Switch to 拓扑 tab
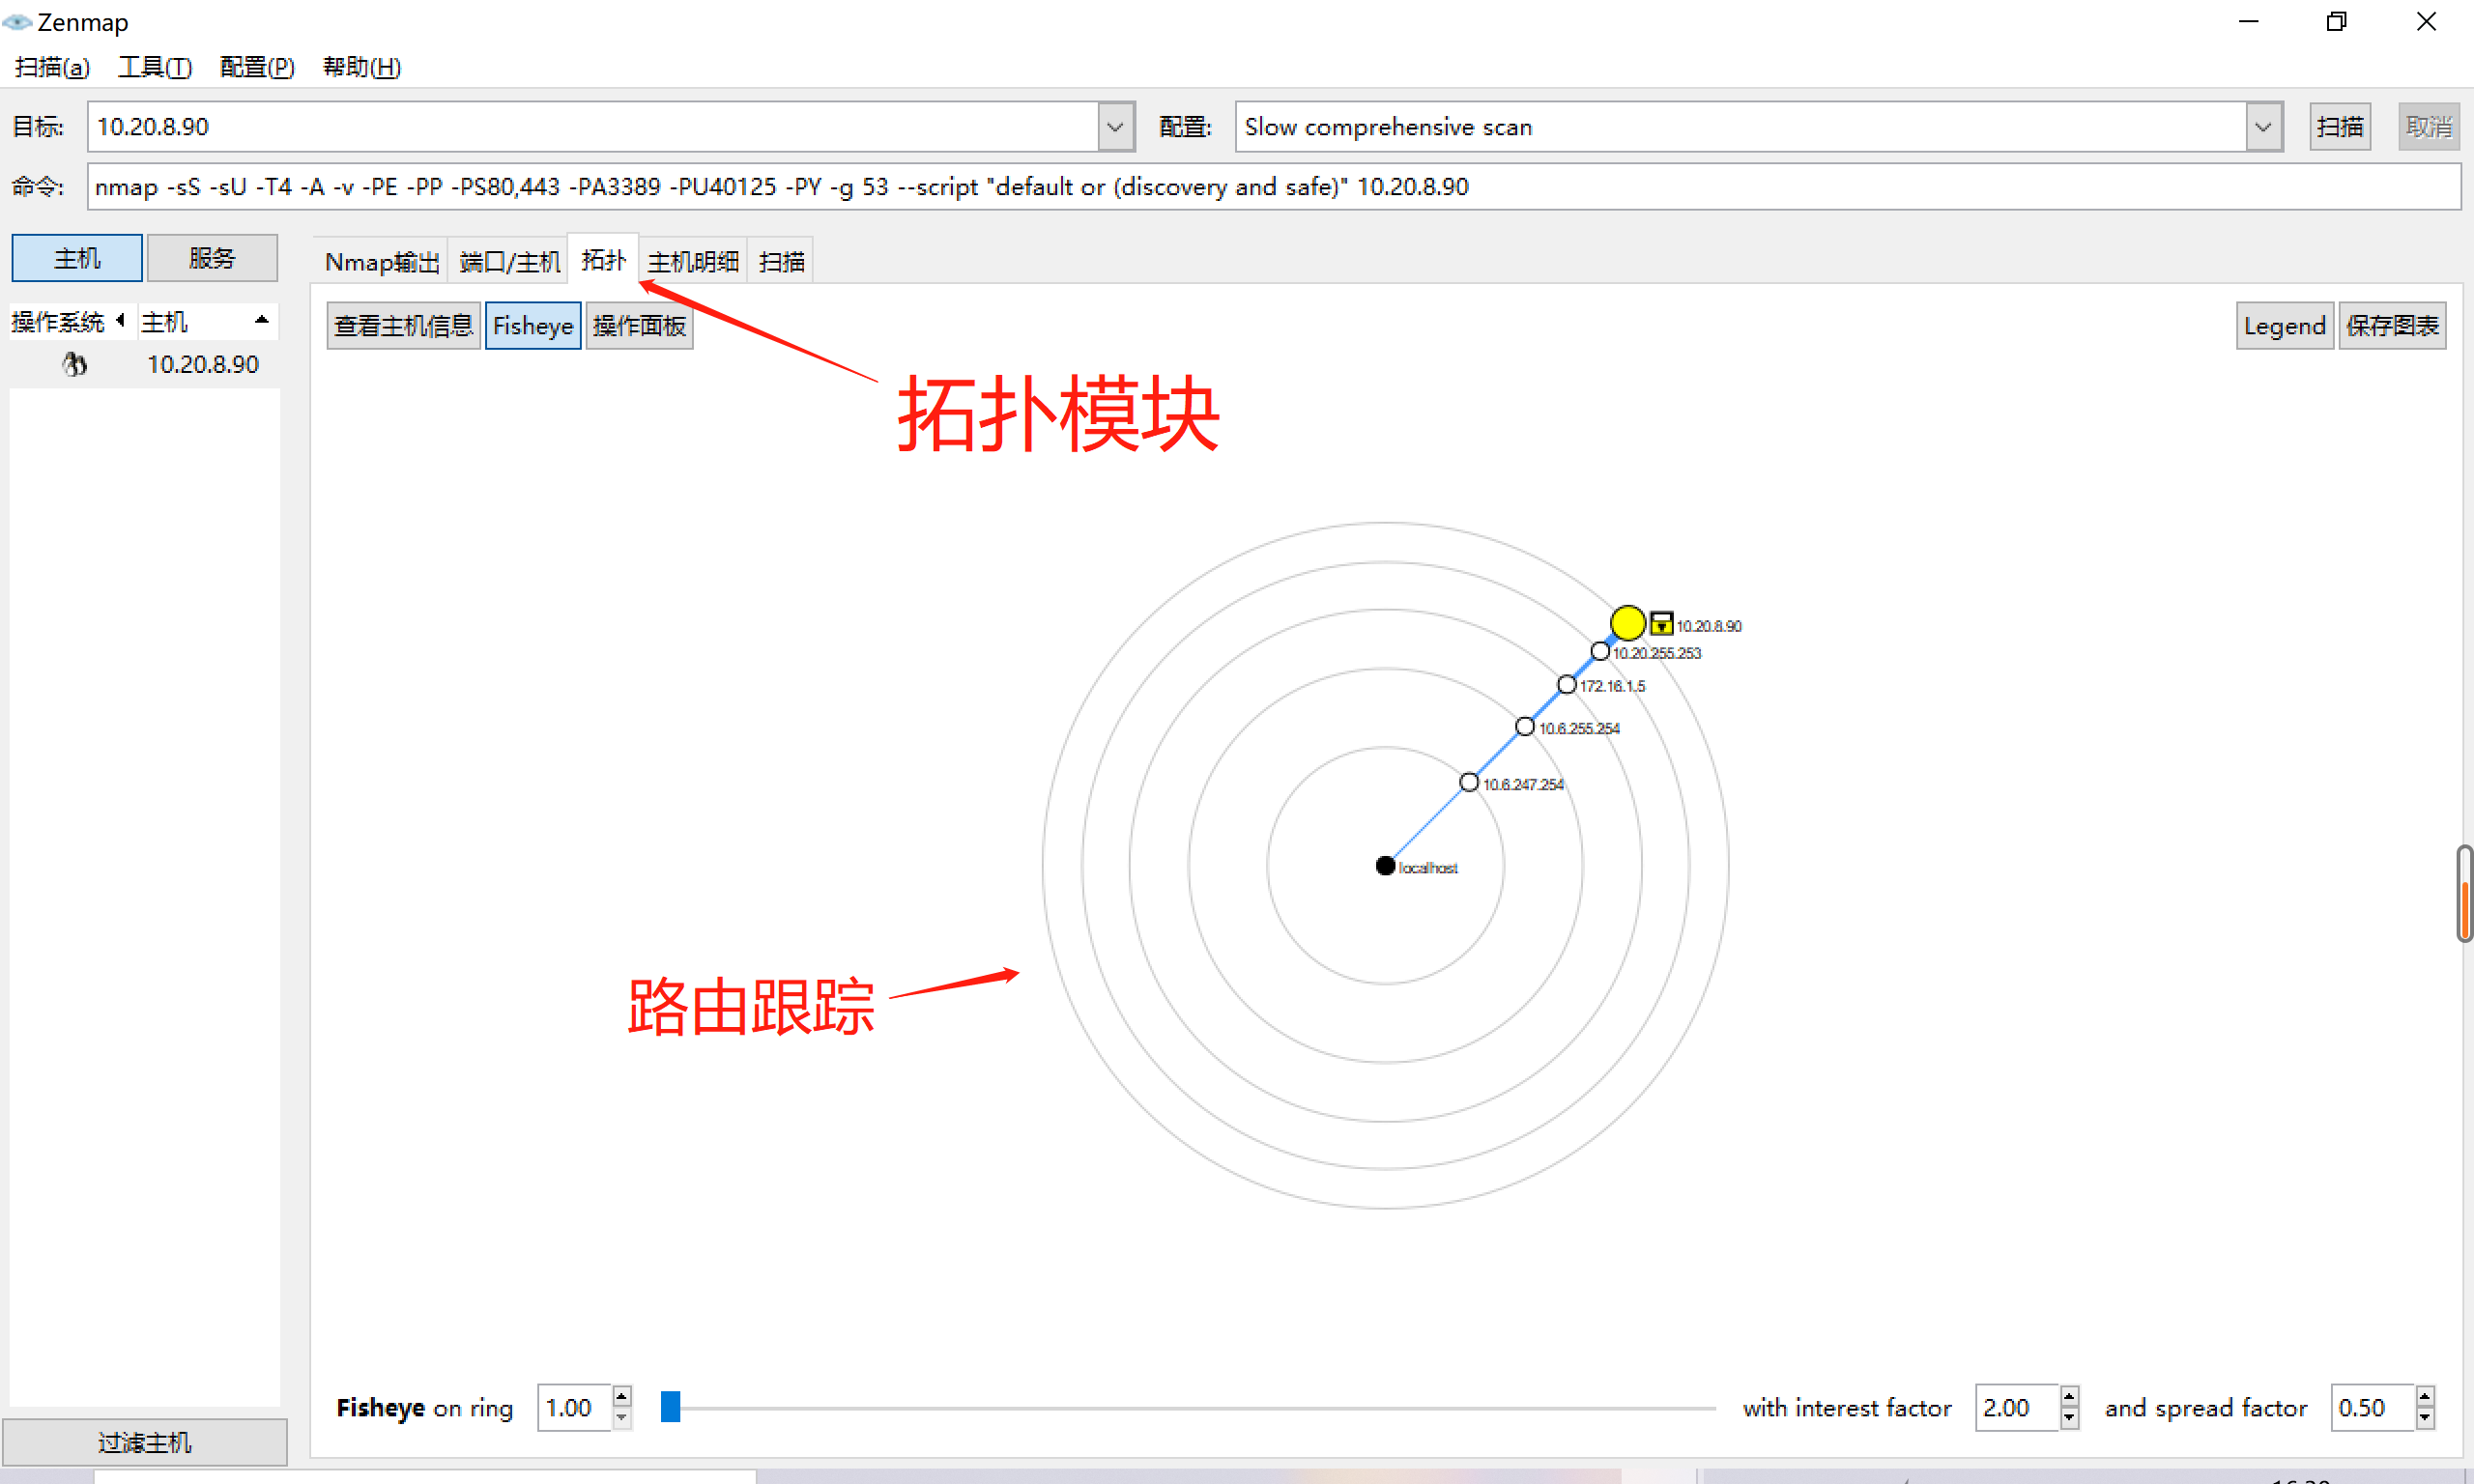This screenshot has width=2474, height=1484. point(603,260)
